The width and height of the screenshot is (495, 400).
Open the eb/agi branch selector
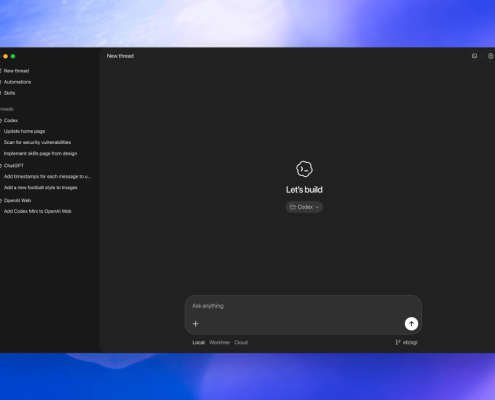pos(406,342)
